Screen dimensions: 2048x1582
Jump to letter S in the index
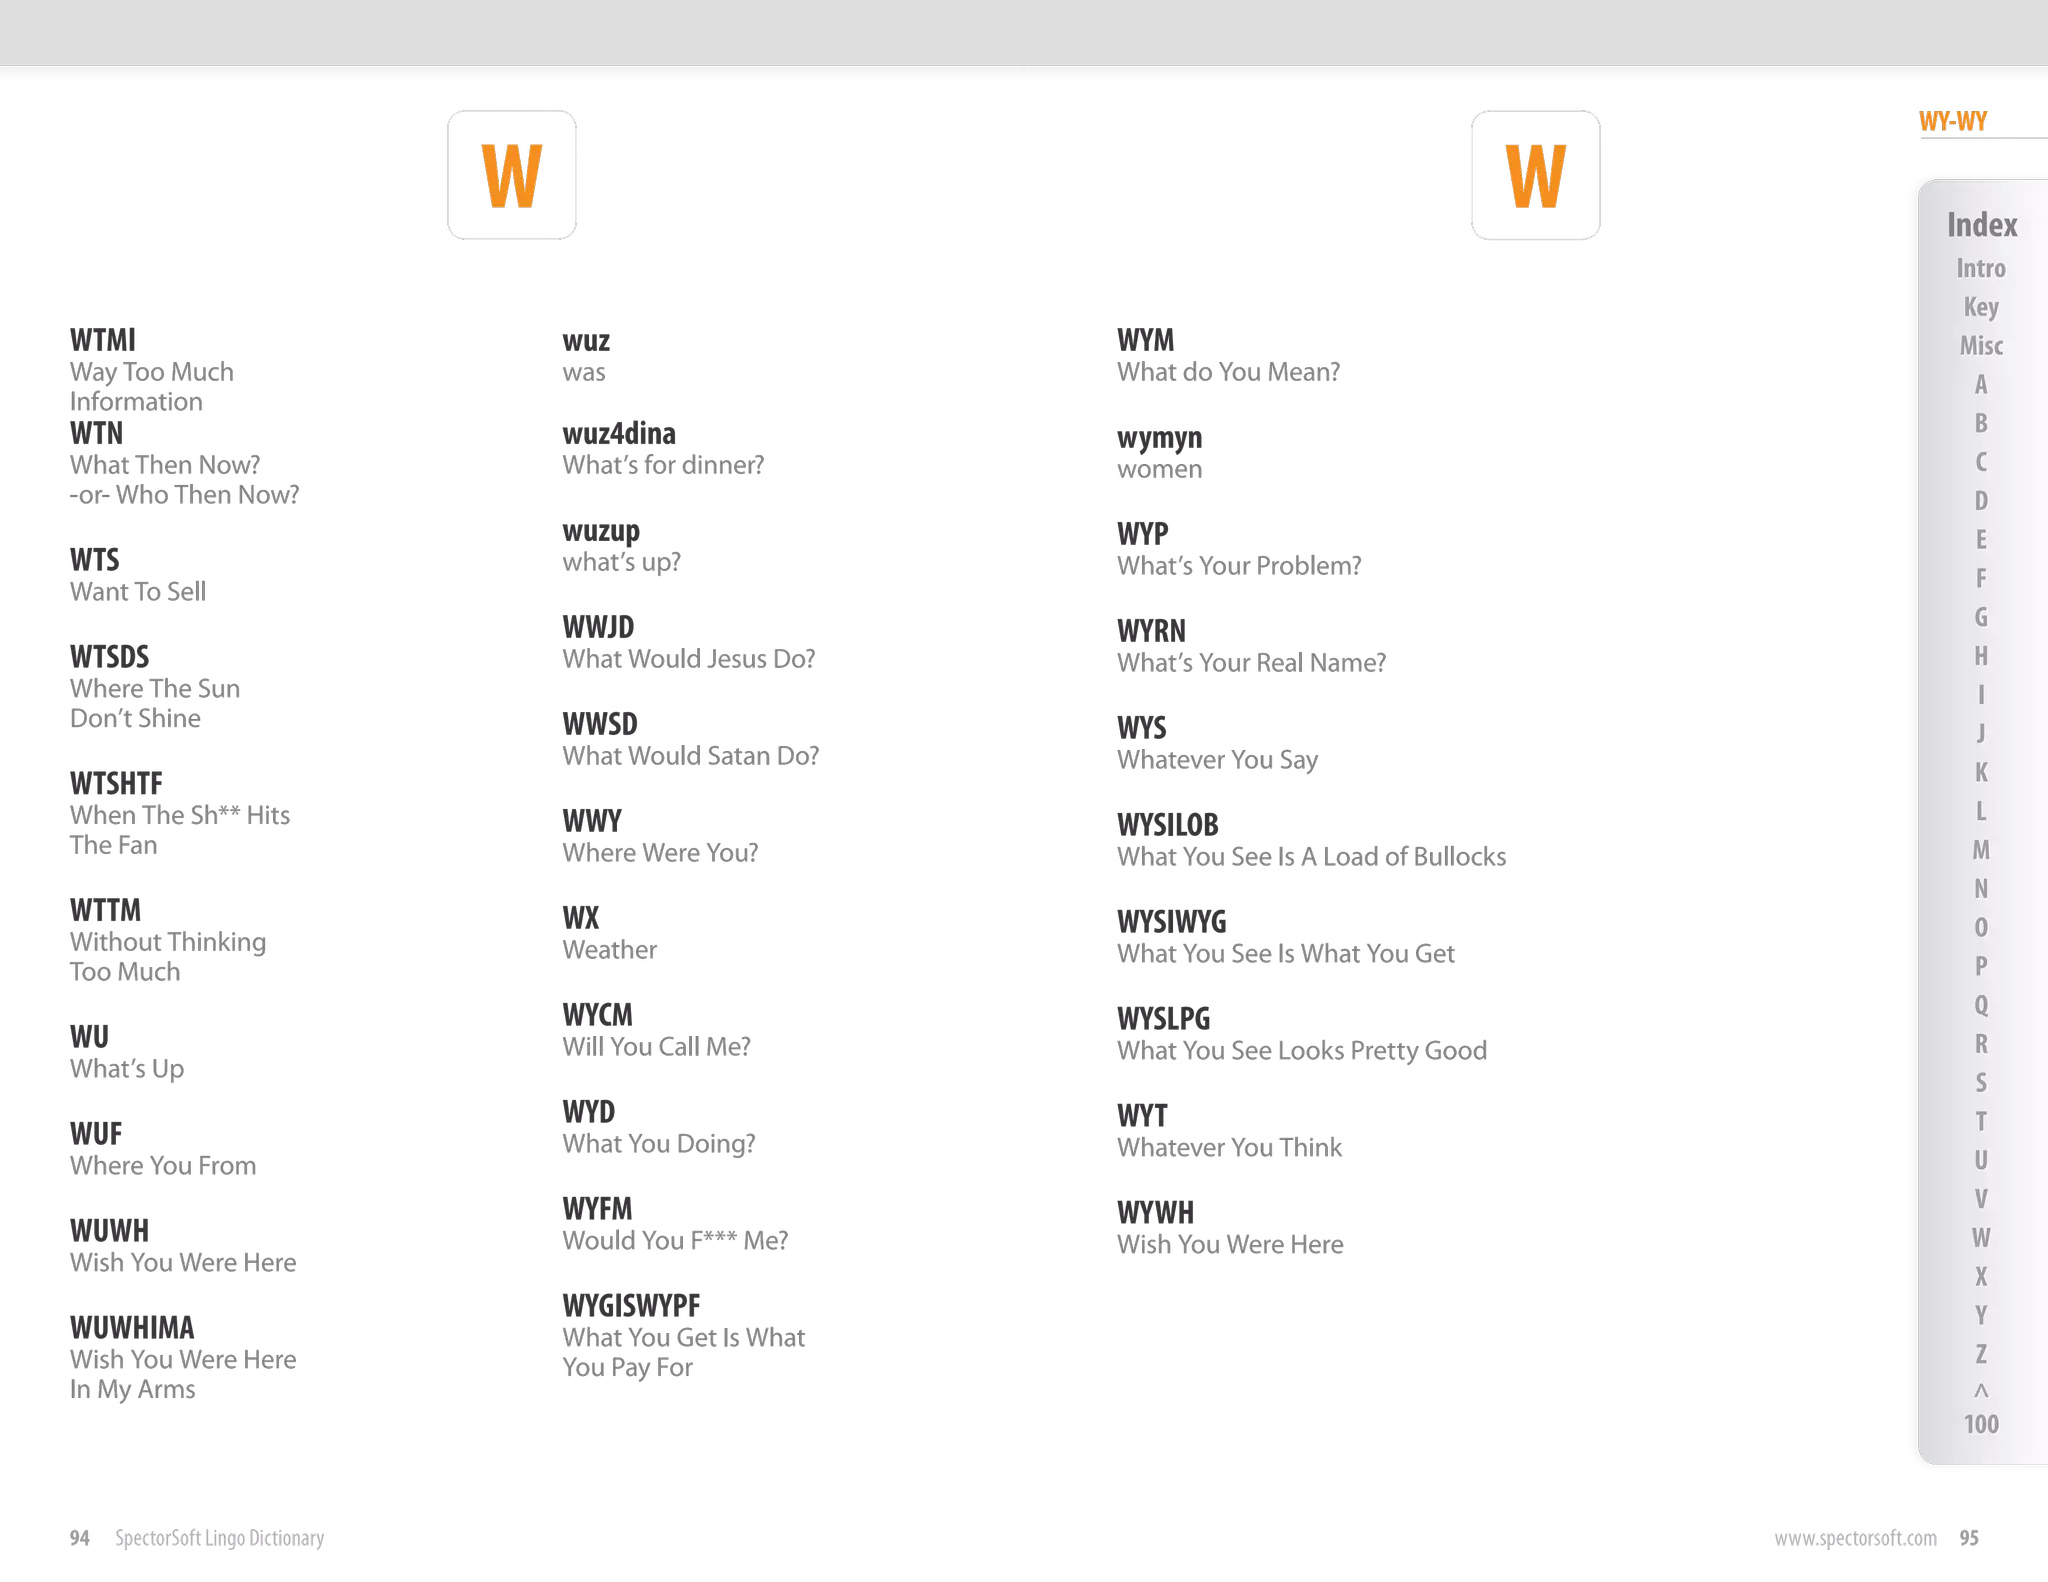pyautogui.click(x=1980, y=1083)
